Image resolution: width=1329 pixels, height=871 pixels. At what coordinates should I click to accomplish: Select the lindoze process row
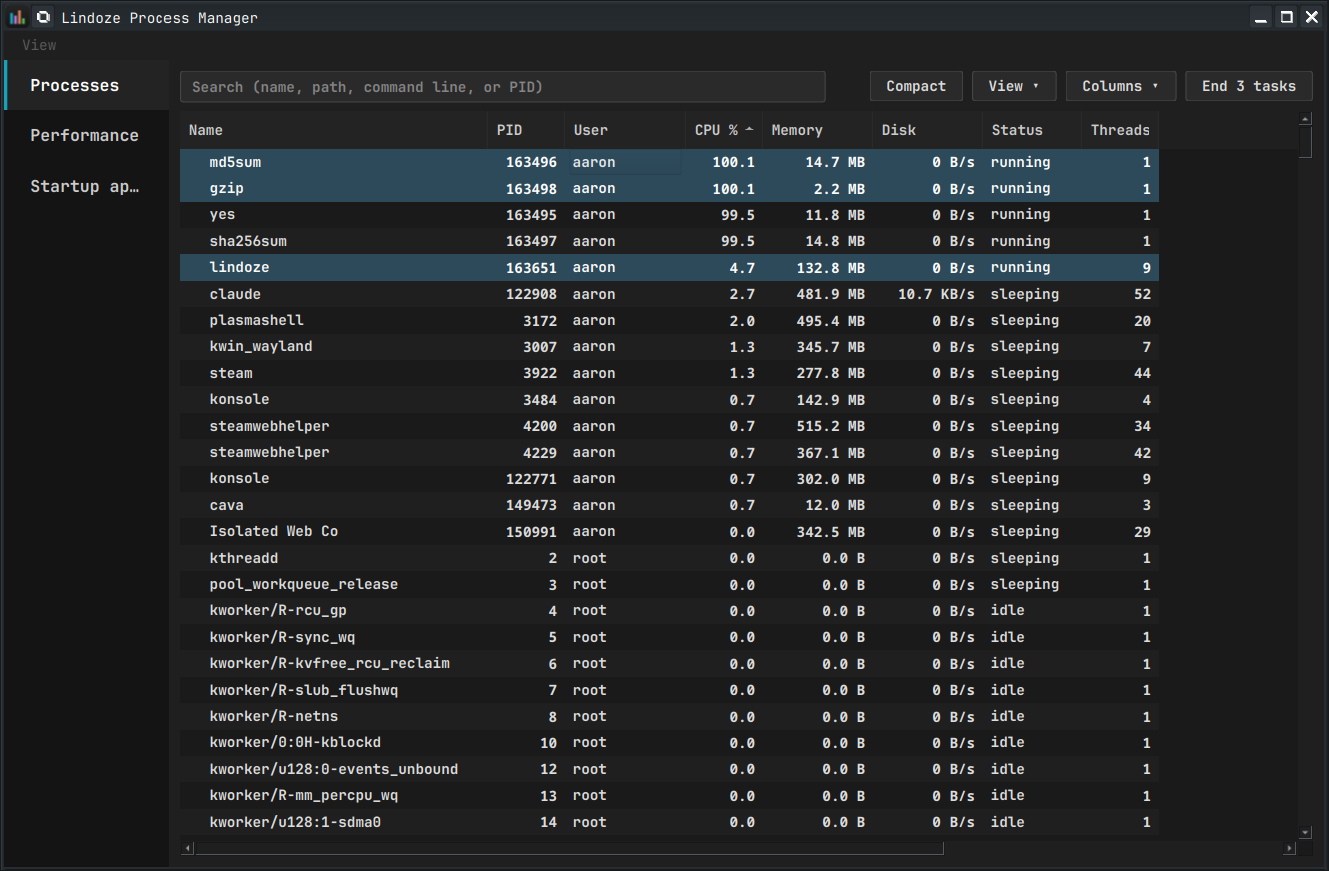pos(669,267)
